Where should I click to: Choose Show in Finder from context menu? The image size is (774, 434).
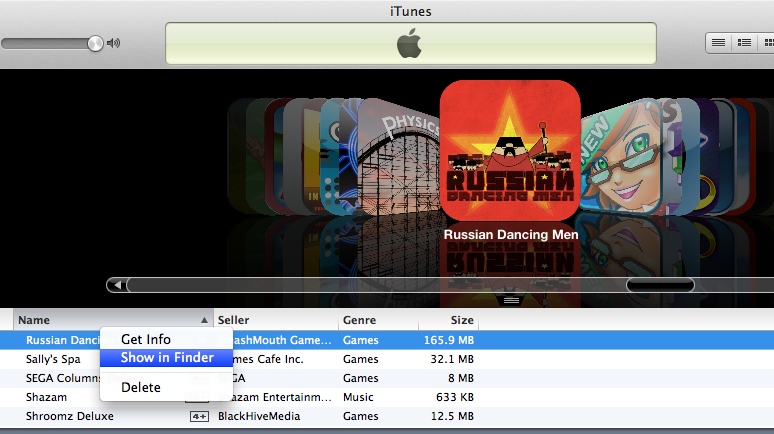166,358
